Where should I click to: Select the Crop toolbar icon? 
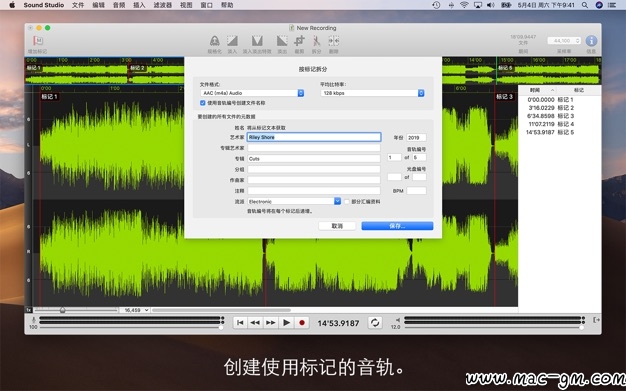coord(299,41)
